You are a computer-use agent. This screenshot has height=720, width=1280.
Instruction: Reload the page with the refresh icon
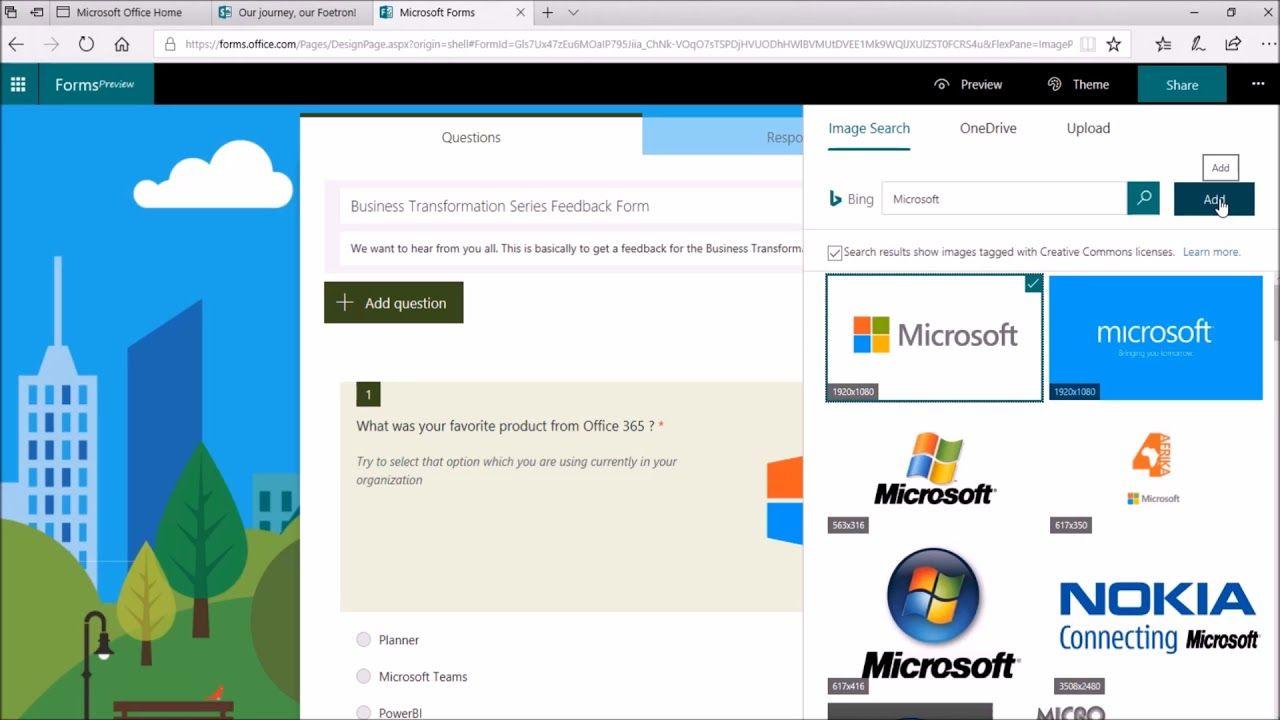86,44
